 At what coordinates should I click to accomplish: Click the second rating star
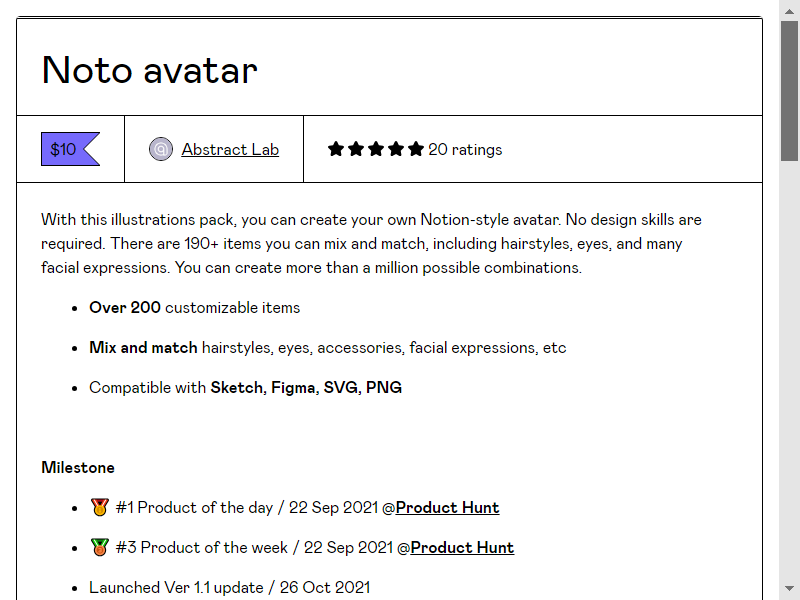pyautogui.click(x=356, y=149)
